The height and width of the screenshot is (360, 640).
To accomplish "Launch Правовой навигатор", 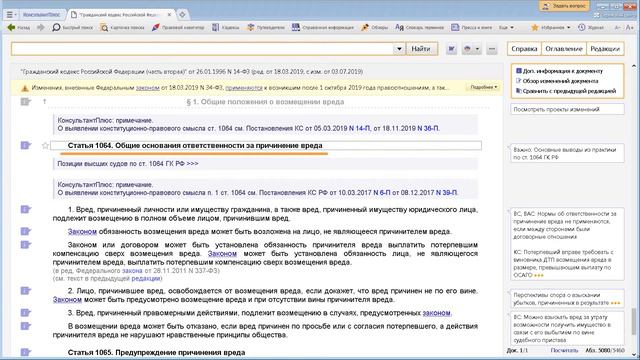I will (x=178, y=27).
